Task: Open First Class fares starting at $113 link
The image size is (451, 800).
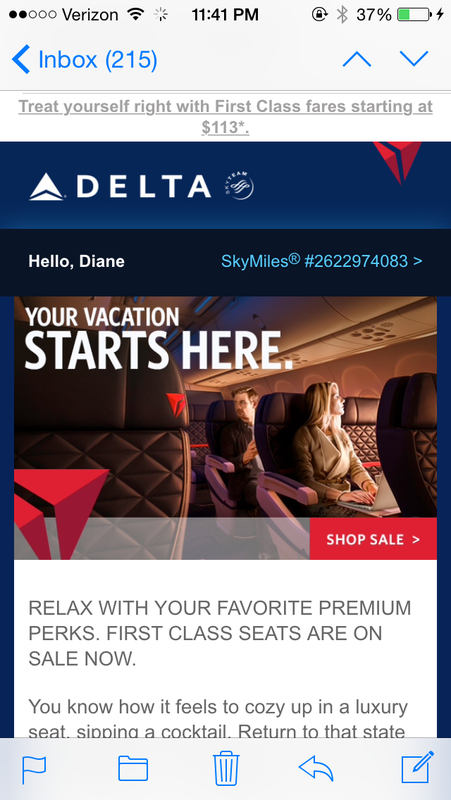Action: (x=226, y=116)
